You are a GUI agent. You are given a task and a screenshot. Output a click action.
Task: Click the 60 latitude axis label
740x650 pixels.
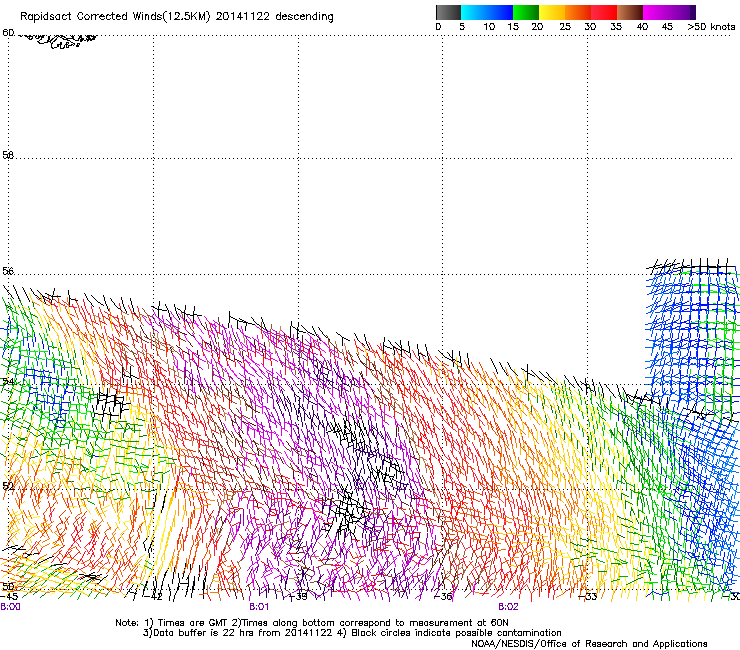click(x=8, y=33)
